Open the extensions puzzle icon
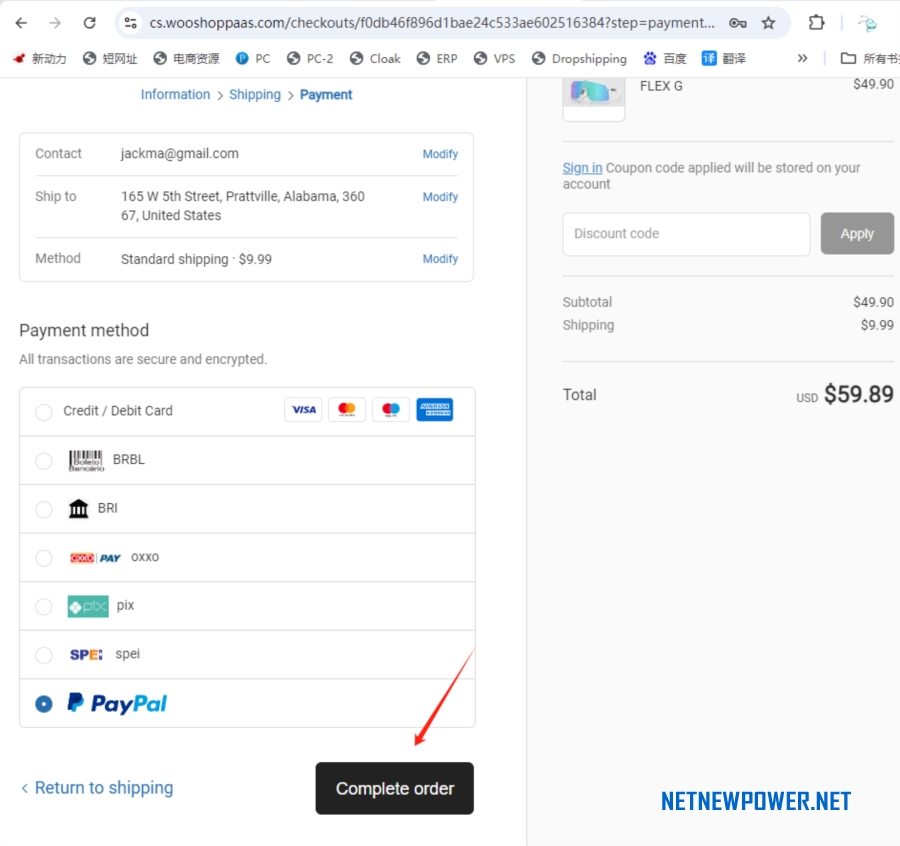900x846 pixels. [816, 23]
